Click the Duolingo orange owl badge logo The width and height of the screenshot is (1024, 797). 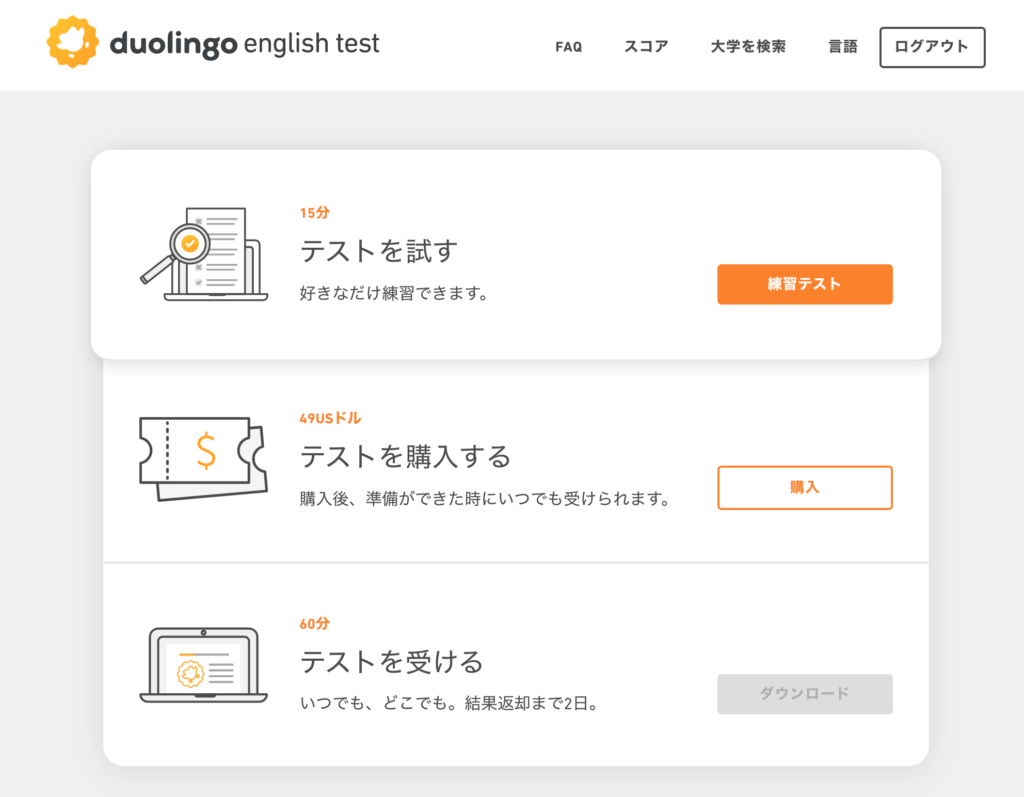(72, 42)
